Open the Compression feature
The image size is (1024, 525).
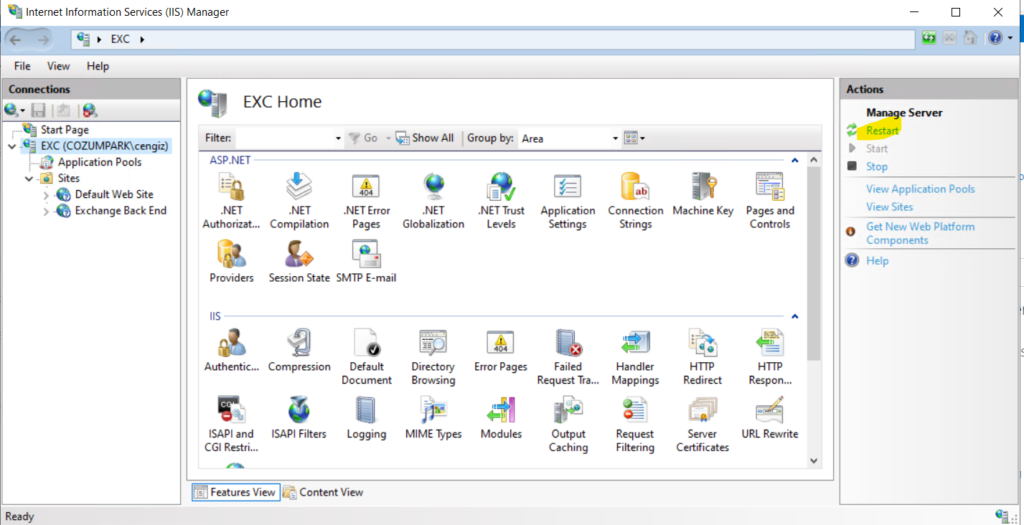(299, 351)
